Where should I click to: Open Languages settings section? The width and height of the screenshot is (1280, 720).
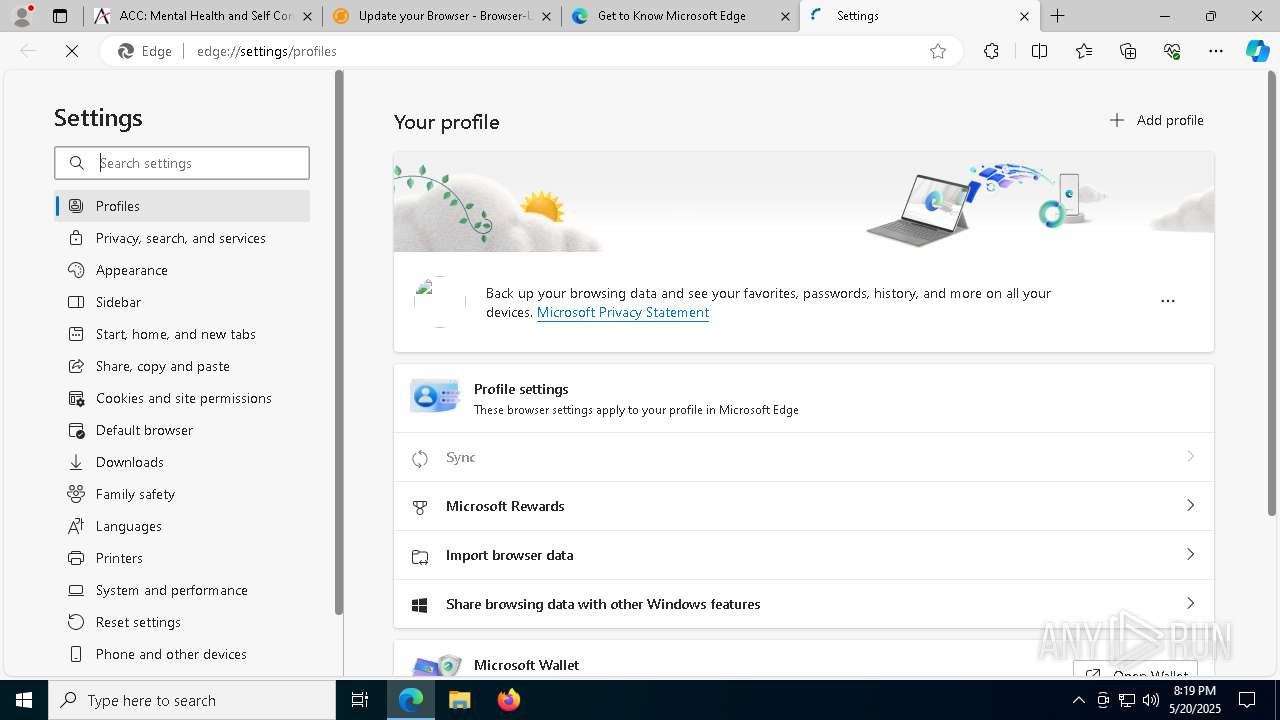pos(182,526)
